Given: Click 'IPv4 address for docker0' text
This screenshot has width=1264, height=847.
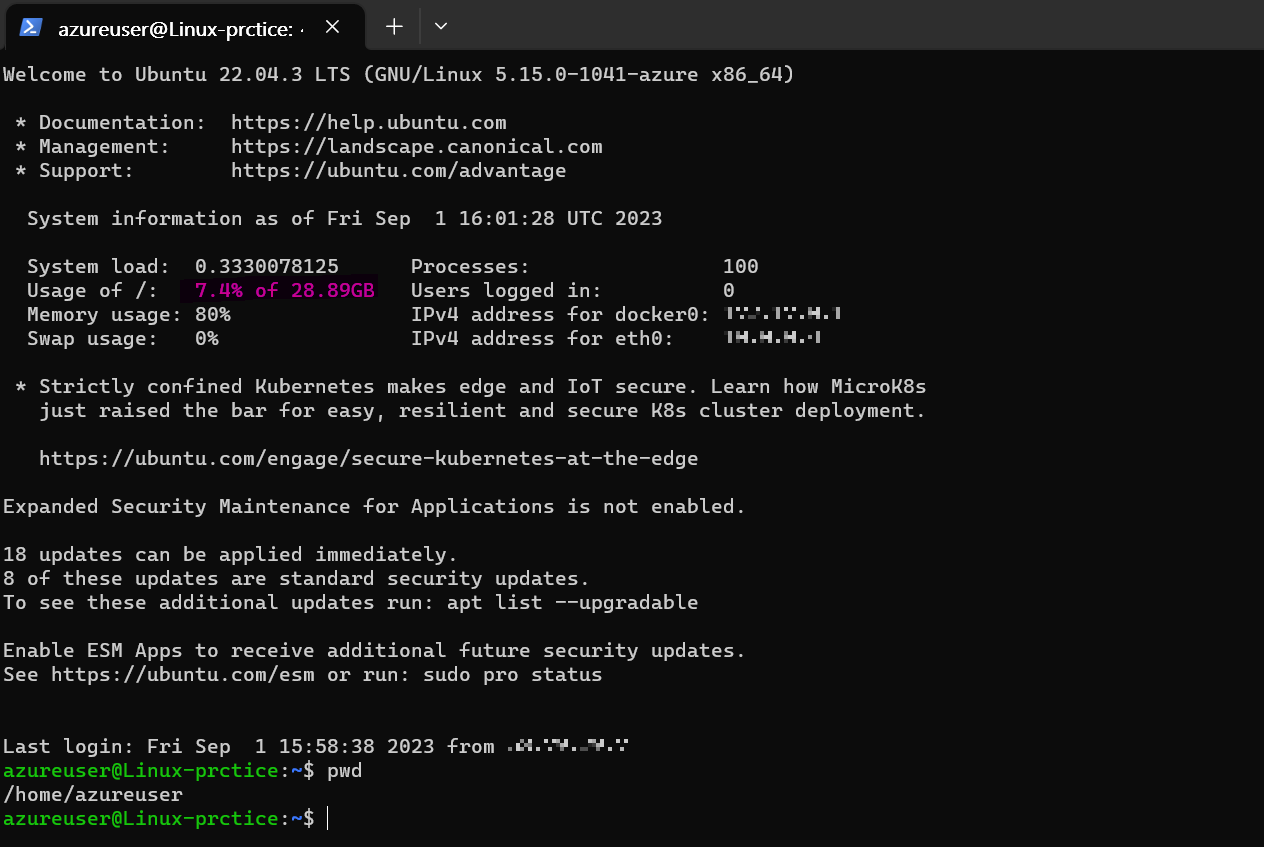Looking at the screenshot, I should point(561,315).
